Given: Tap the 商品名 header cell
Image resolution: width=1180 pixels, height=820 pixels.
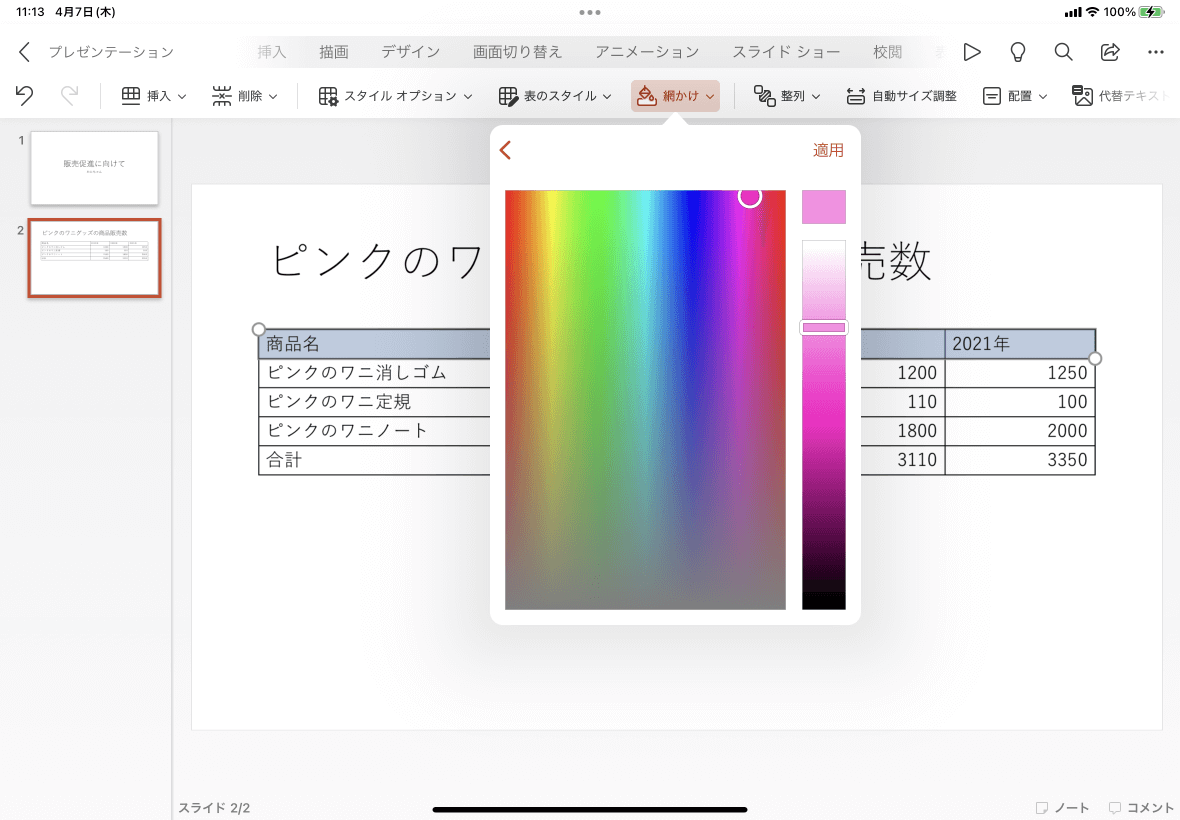Looking at the screenshot, I should pos(374,344).
